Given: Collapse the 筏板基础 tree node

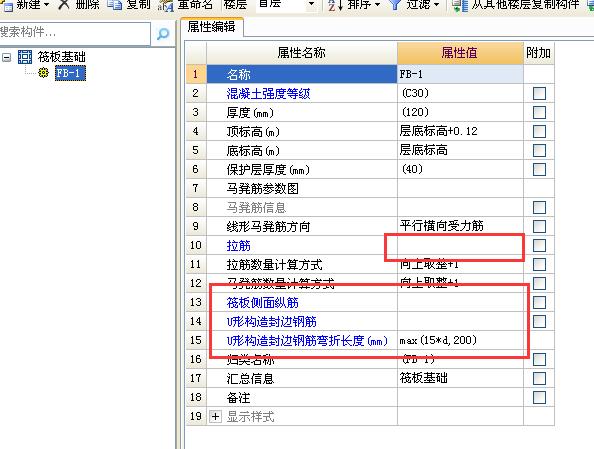Looking at the screenshot, I should [6, 57].
